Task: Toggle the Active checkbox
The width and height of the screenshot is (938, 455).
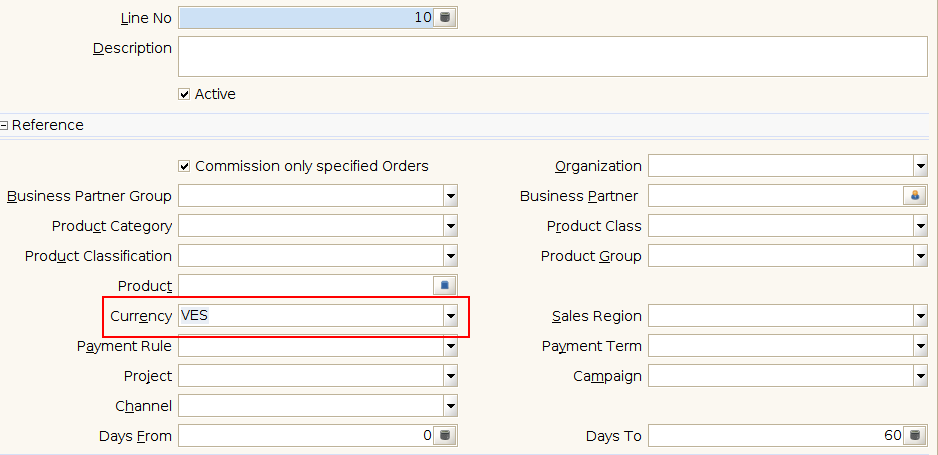Action: point(184,94)
